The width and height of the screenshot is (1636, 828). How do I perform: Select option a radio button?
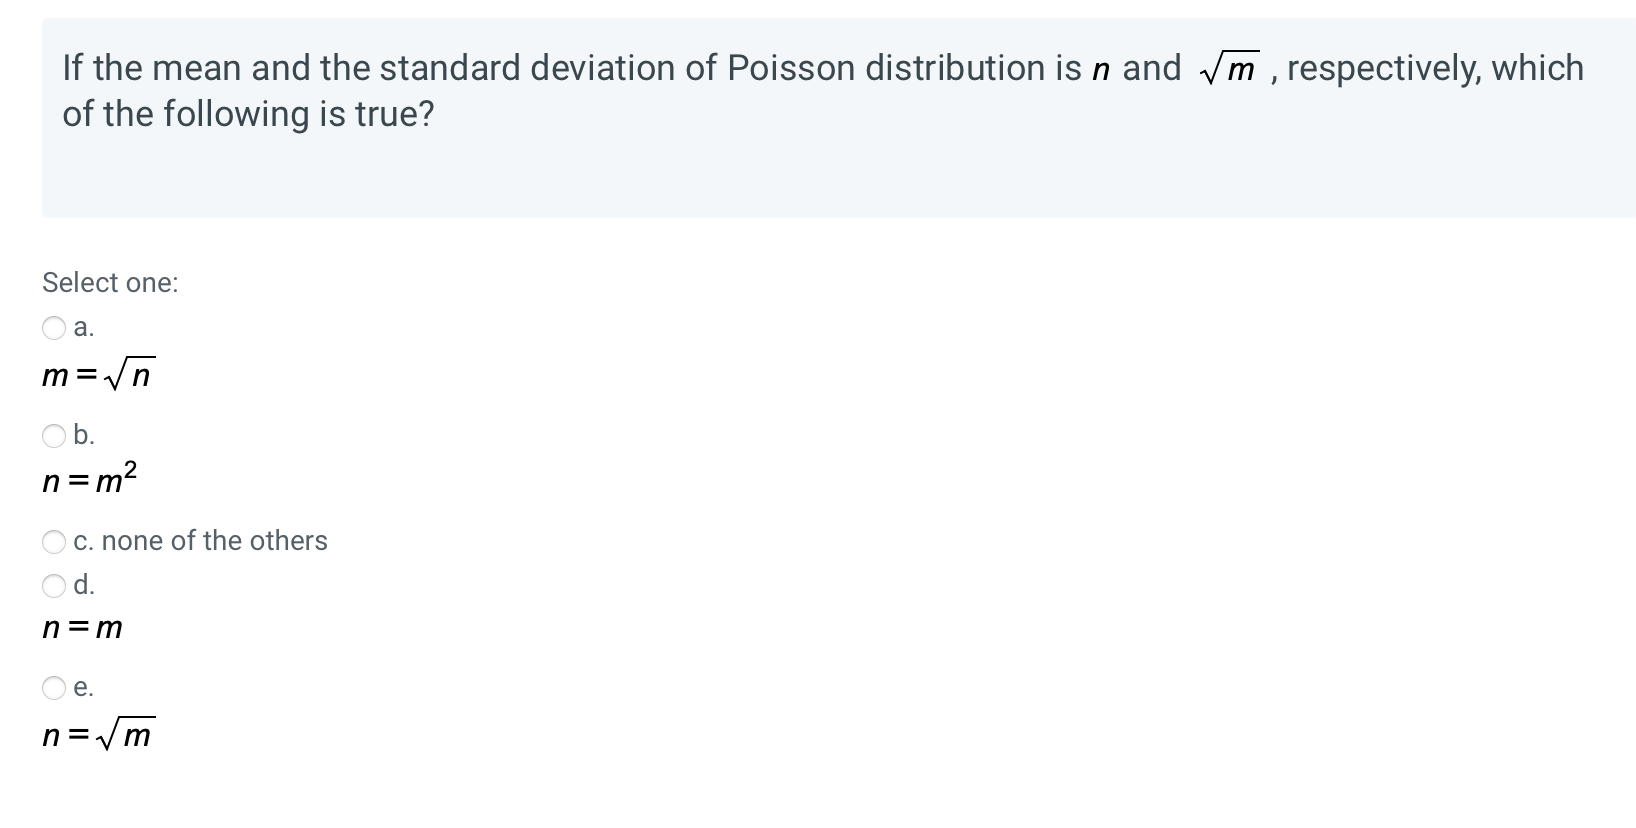(54, 328)
